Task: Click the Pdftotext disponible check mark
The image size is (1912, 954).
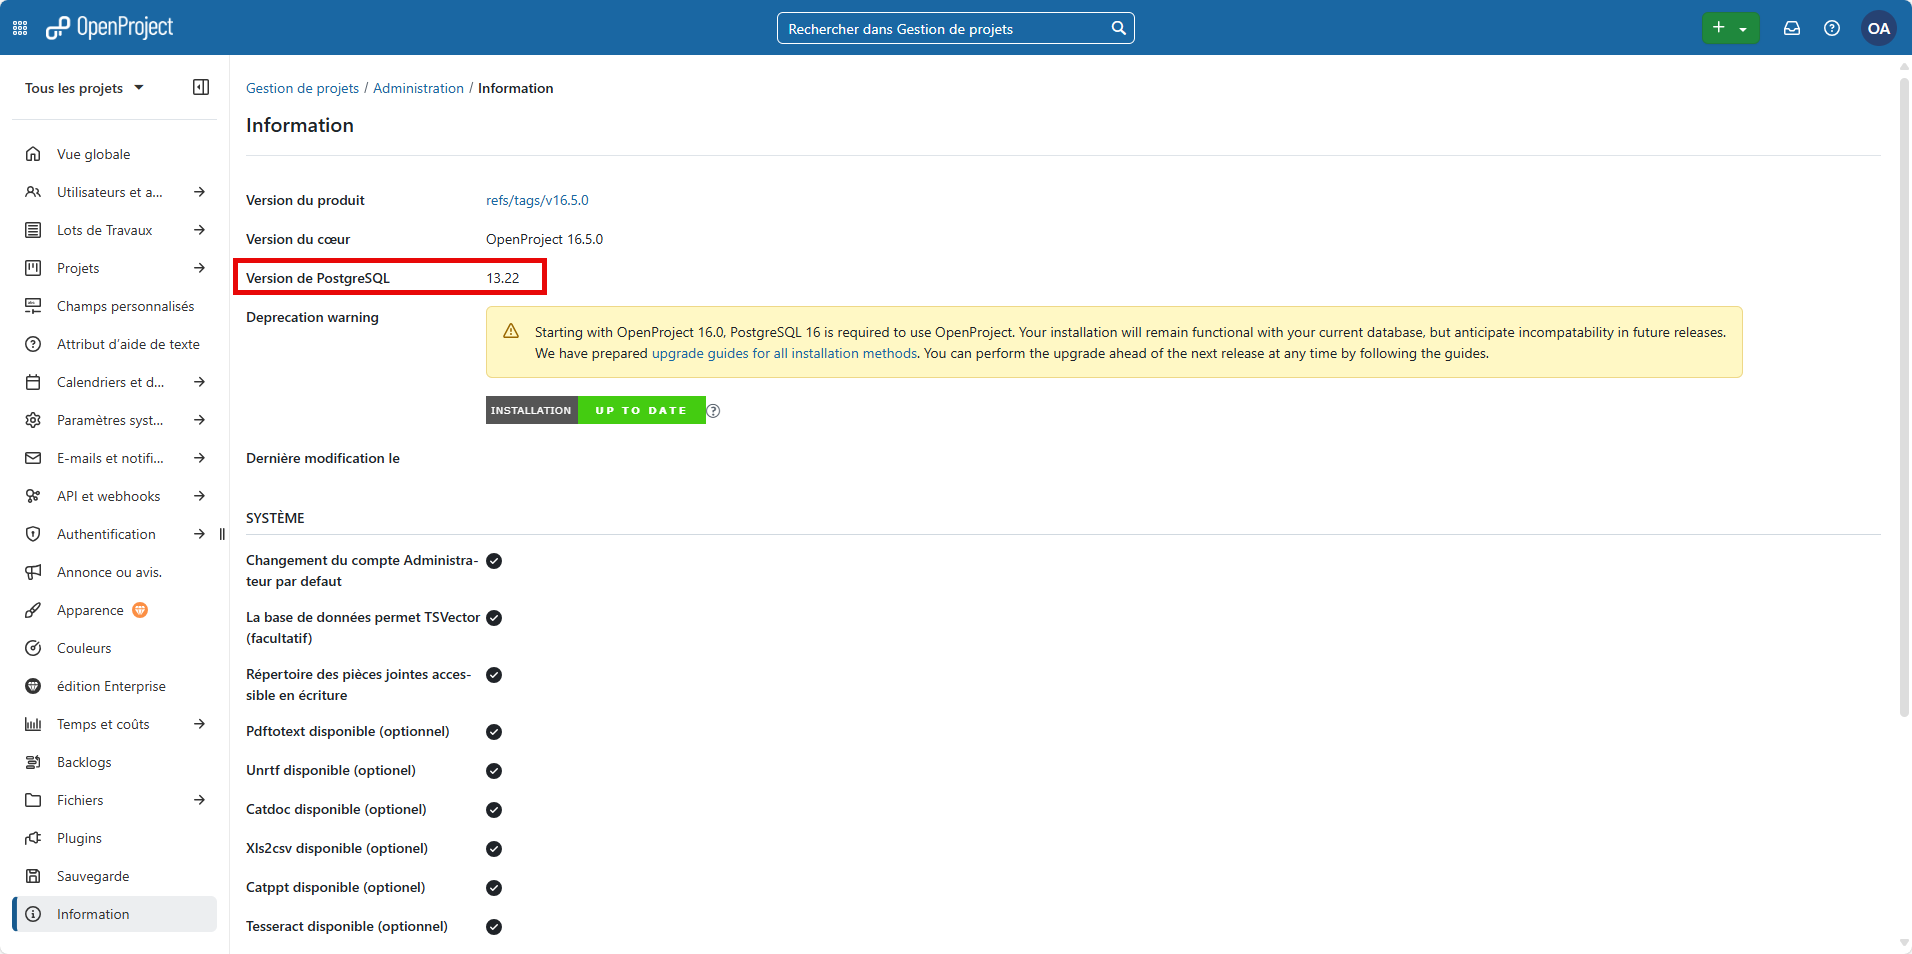Action: [494, 732]
